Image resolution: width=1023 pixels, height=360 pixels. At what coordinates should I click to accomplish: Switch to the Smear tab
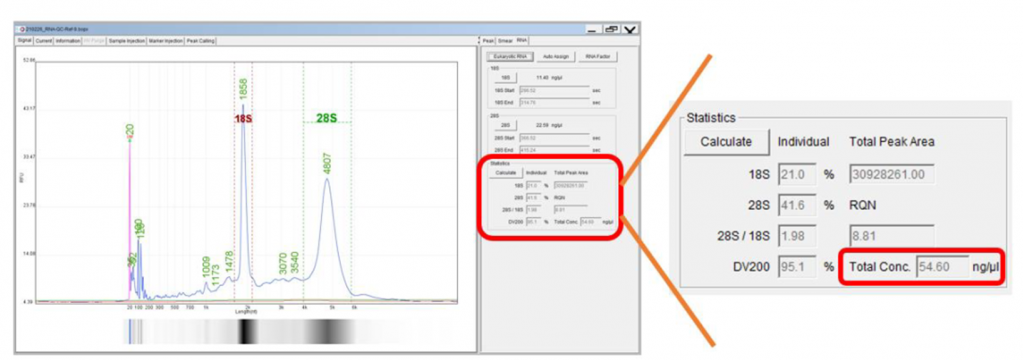505,40
